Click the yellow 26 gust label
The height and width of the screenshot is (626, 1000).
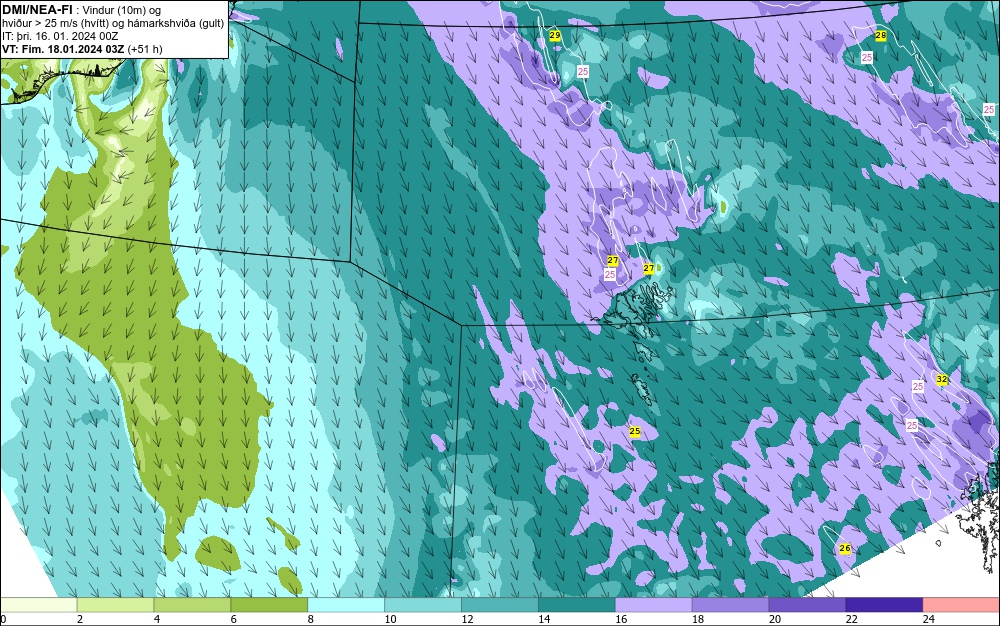845,548
